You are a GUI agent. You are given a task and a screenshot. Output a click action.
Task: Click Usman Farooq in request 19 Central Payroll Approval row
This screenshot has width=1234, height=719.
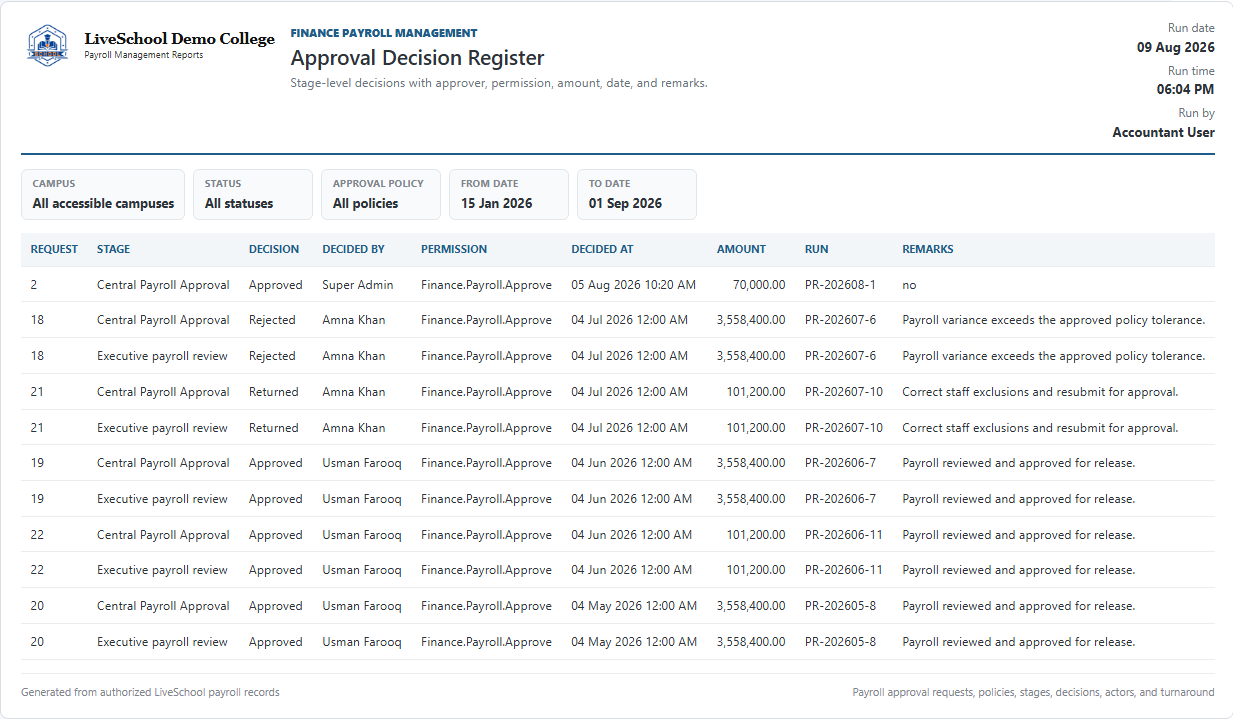(x=362, y=463)
